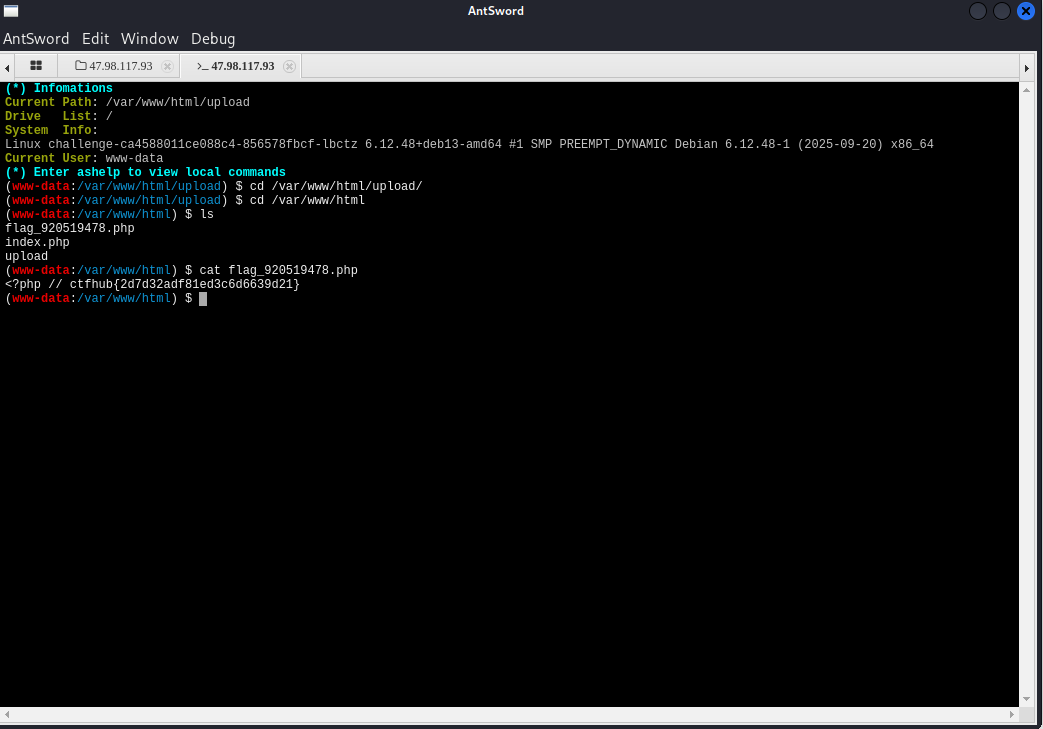Minimize the AntSword window

(978, 11)
